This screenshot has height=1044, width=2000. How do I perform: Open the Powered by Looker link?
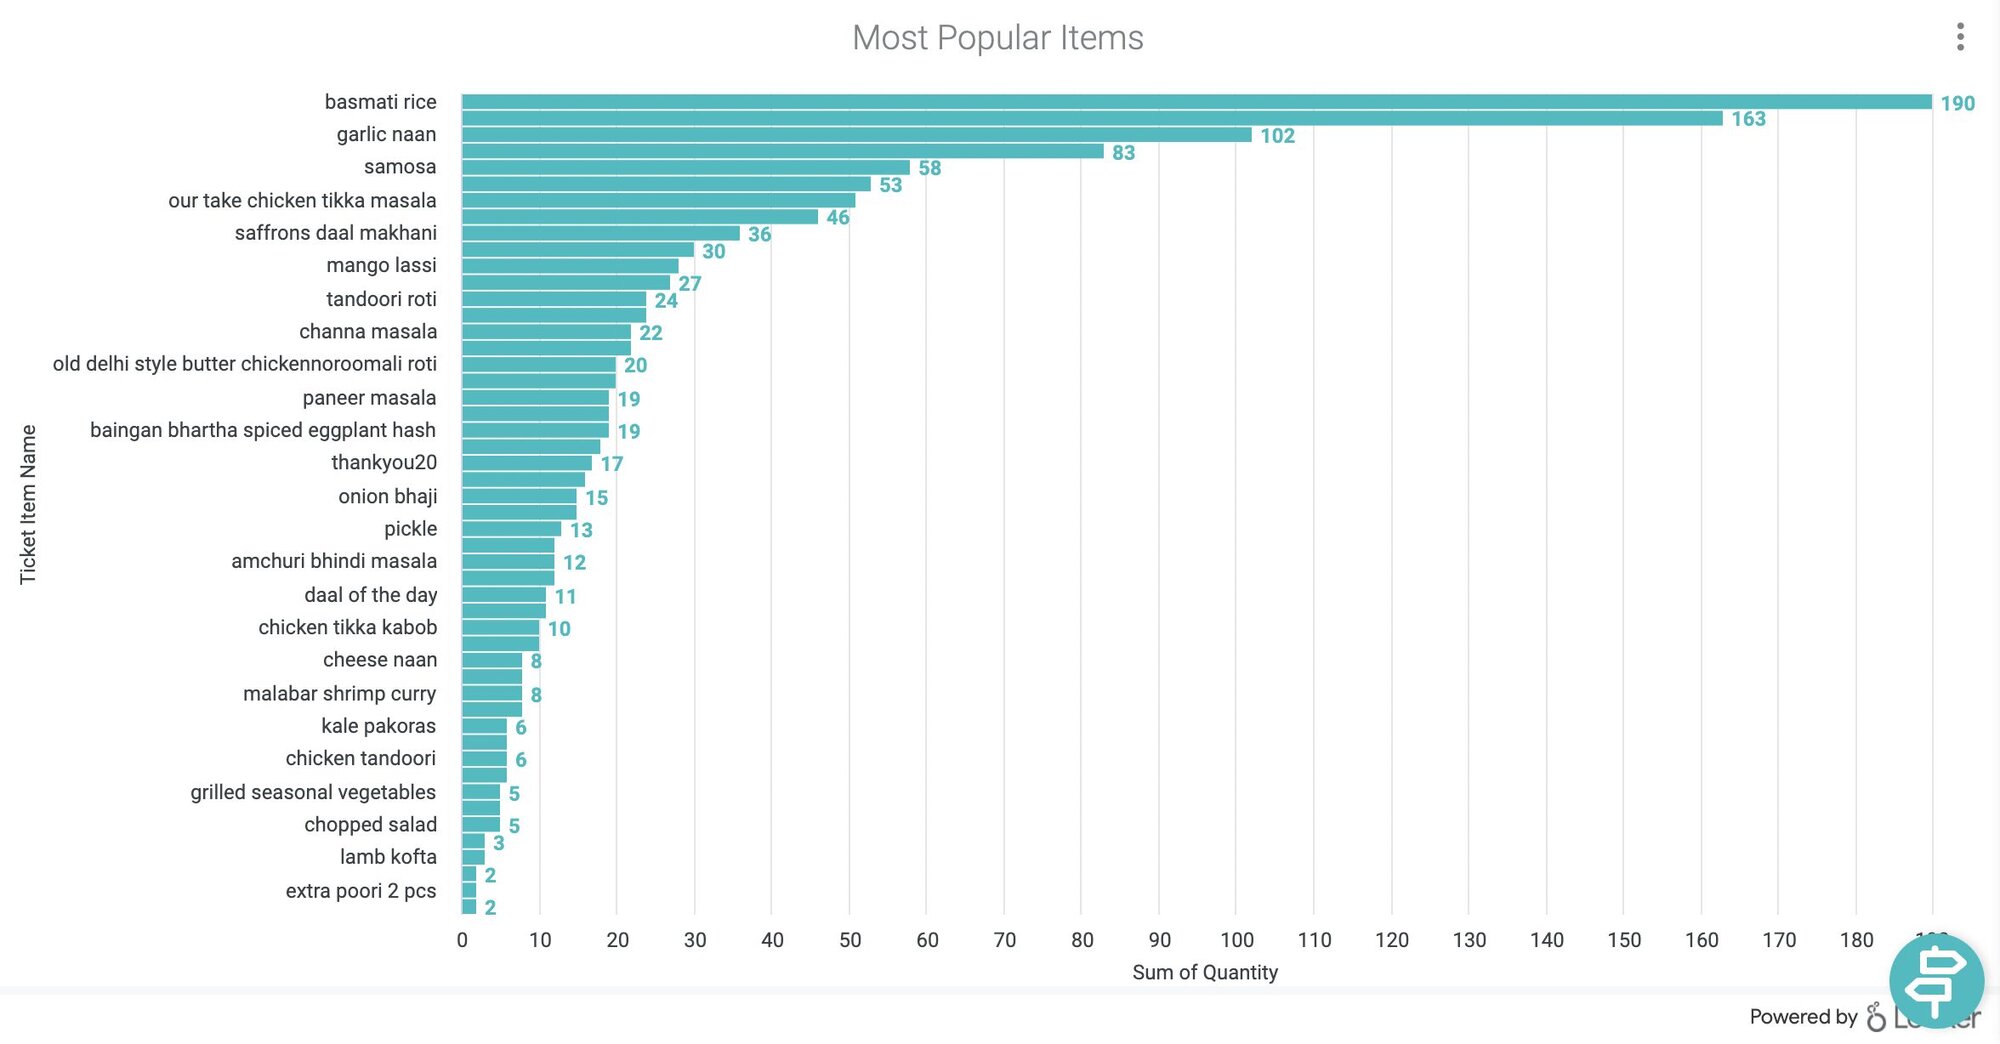tap(1803, 1017)
